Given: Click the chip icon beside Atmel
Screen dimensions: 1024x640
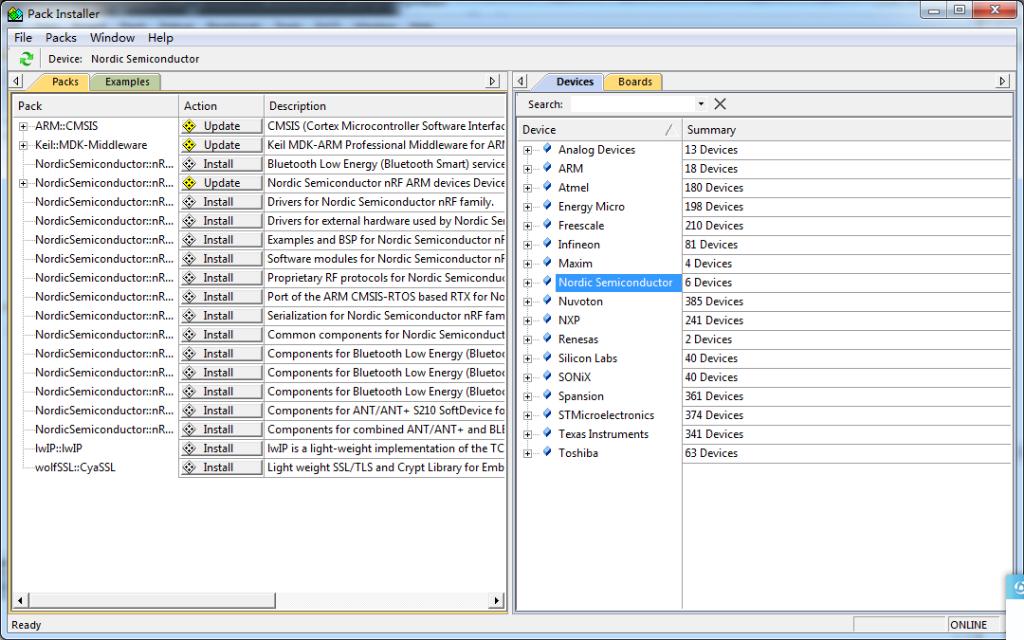Looking at the screenshot, I should pyautogui.click(x=547, y=187).
